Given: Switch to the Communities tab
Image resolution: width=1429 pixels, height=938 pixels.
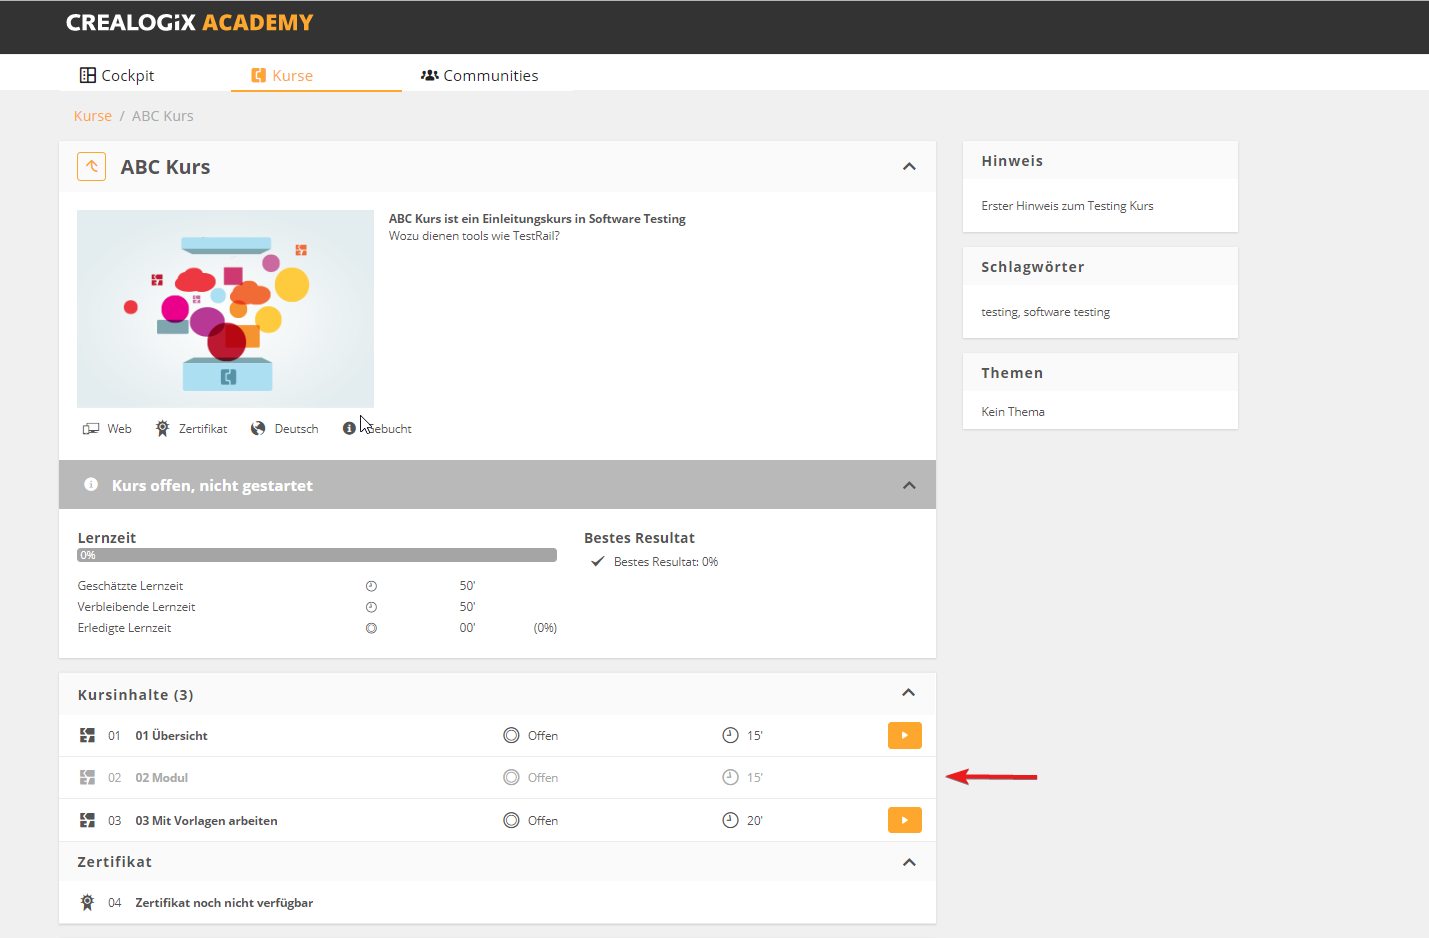Looking at the screenshot, I should [480, 76].
